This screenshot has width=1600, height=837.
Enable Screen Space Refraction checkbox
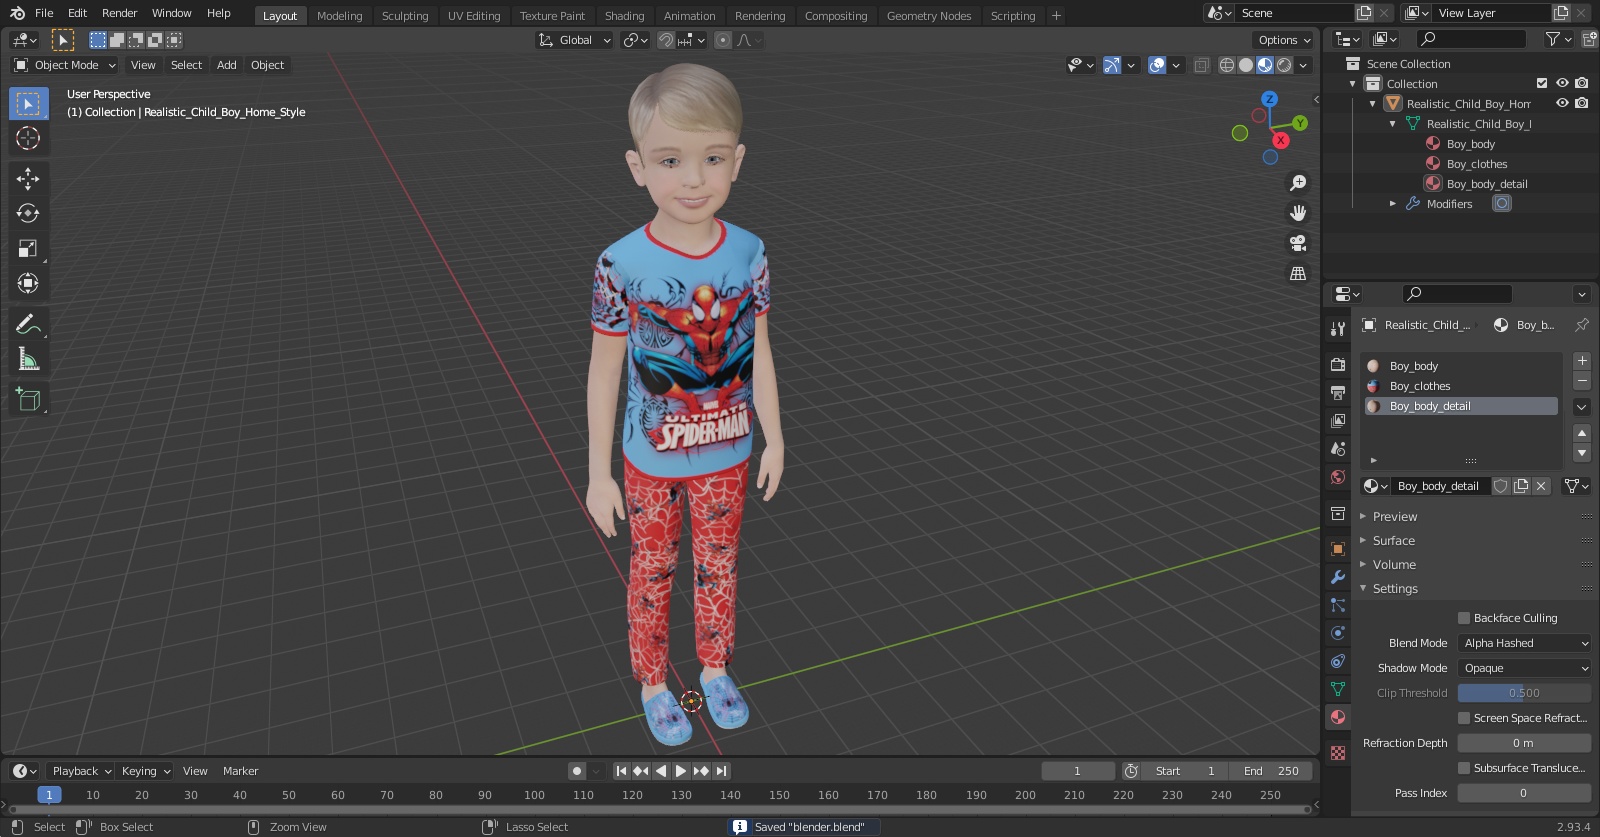pyautogui.click(x=1464, y=718)
